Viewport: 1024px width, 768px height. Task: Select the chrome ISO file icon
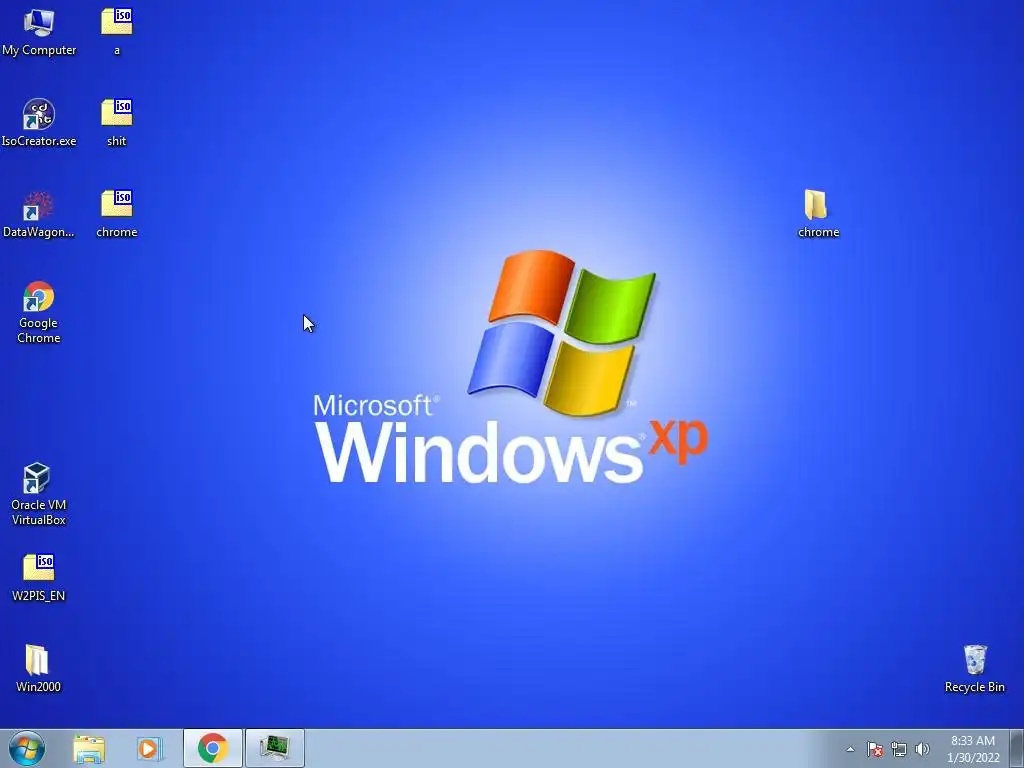117,214
